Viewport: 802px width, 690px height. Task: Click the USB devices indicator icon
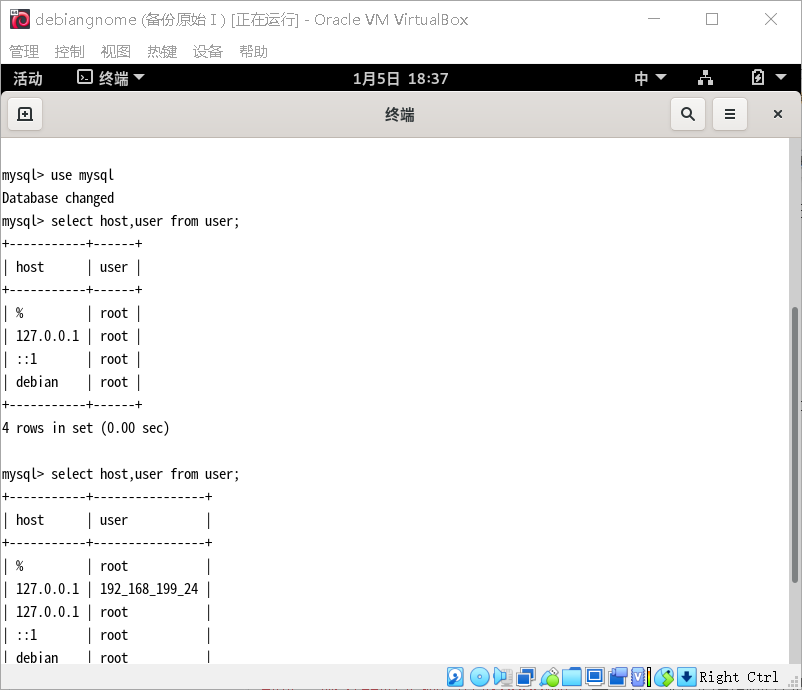click(549, 677)
